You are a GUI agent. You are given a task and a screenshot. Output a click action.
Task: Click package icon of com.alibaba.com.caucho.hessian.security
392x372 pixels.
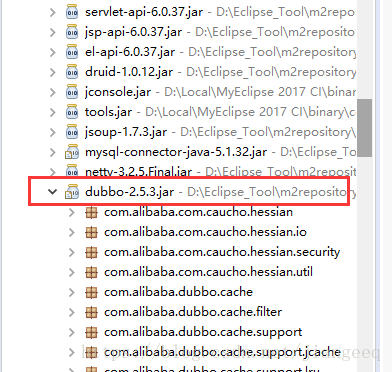coord(91,252)
